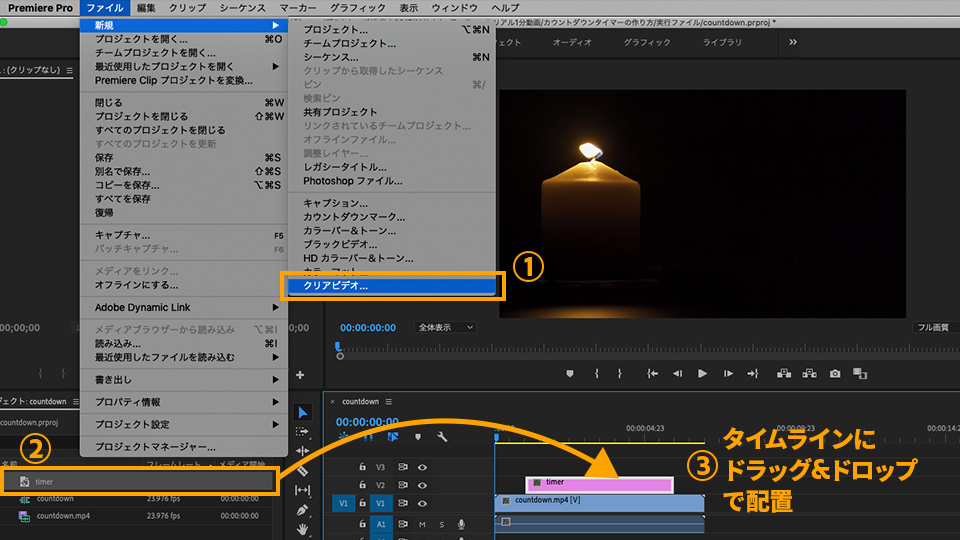Image resolution: width=960 pixels, height=540 pixels.
Task: Switch to ライブラリ workspace tab
Action: tap(722, 42)
